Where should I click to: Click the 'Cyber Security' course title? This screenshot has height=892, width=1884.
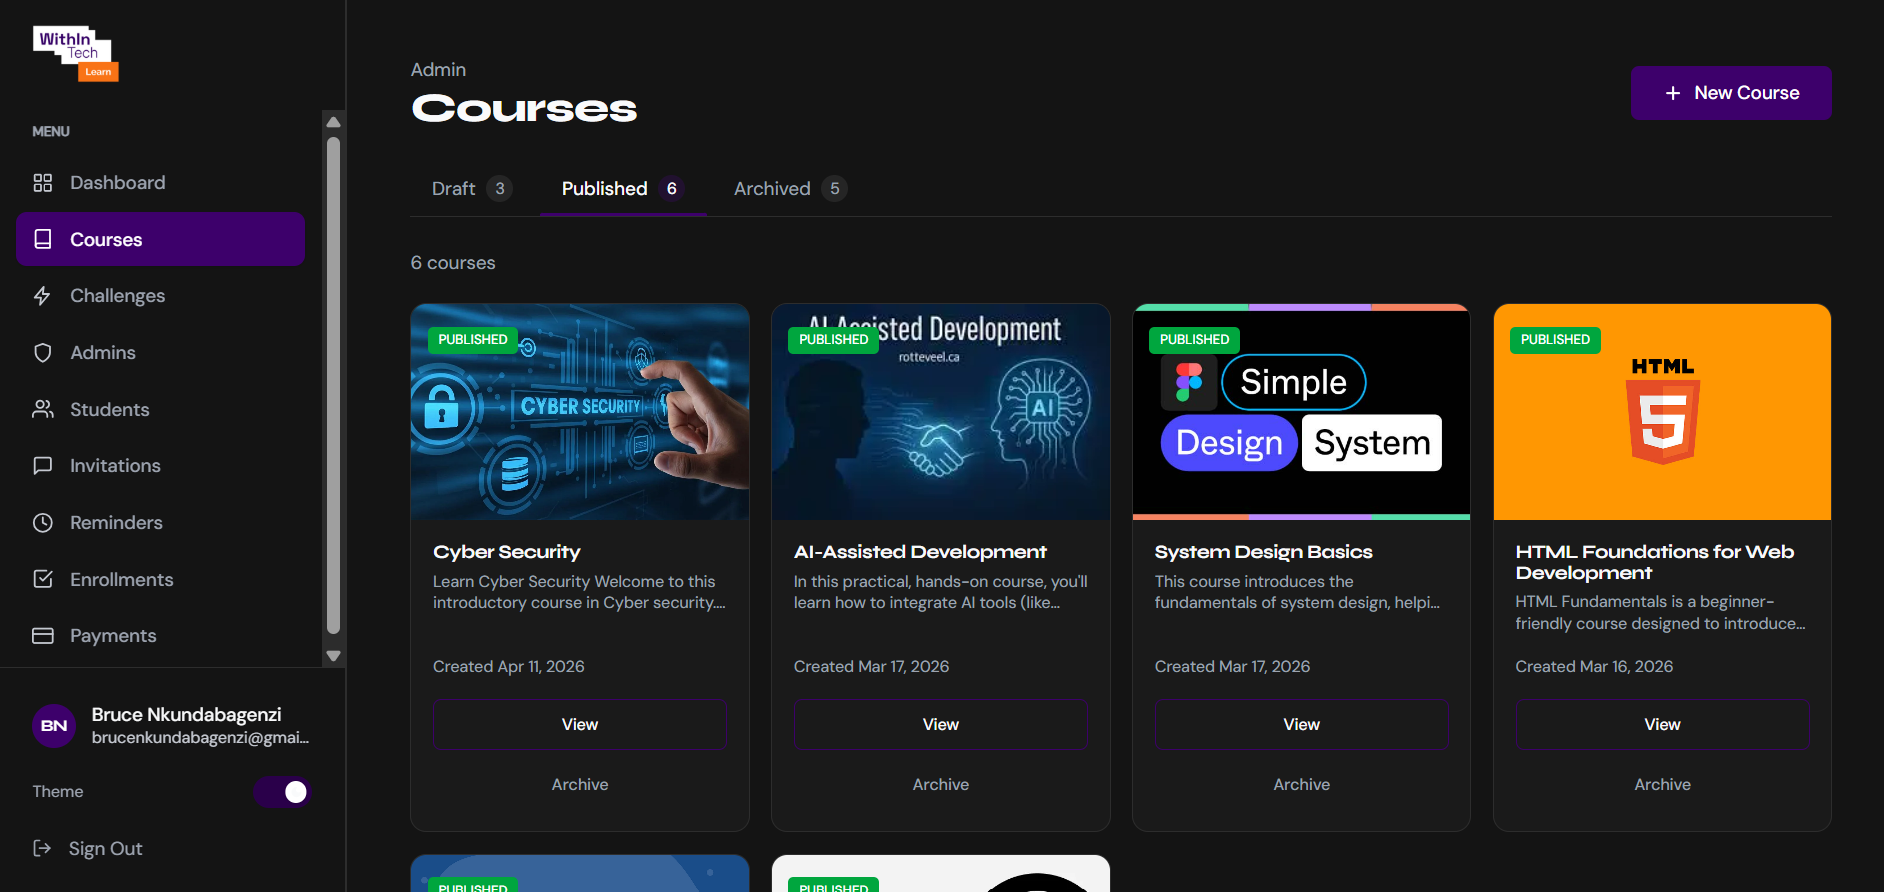coord(507,552)
